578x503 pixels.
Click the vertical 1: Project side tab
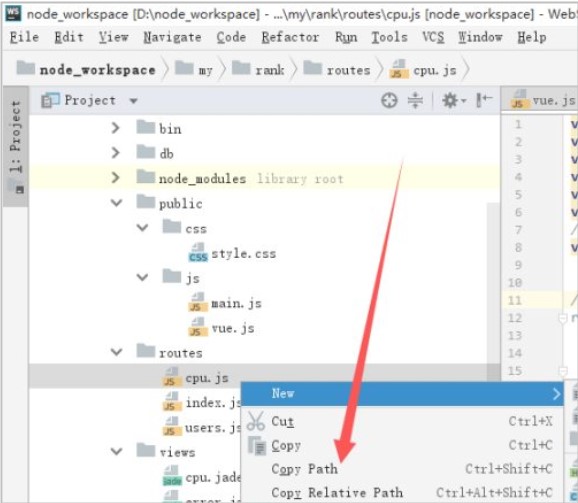[15, 146]
